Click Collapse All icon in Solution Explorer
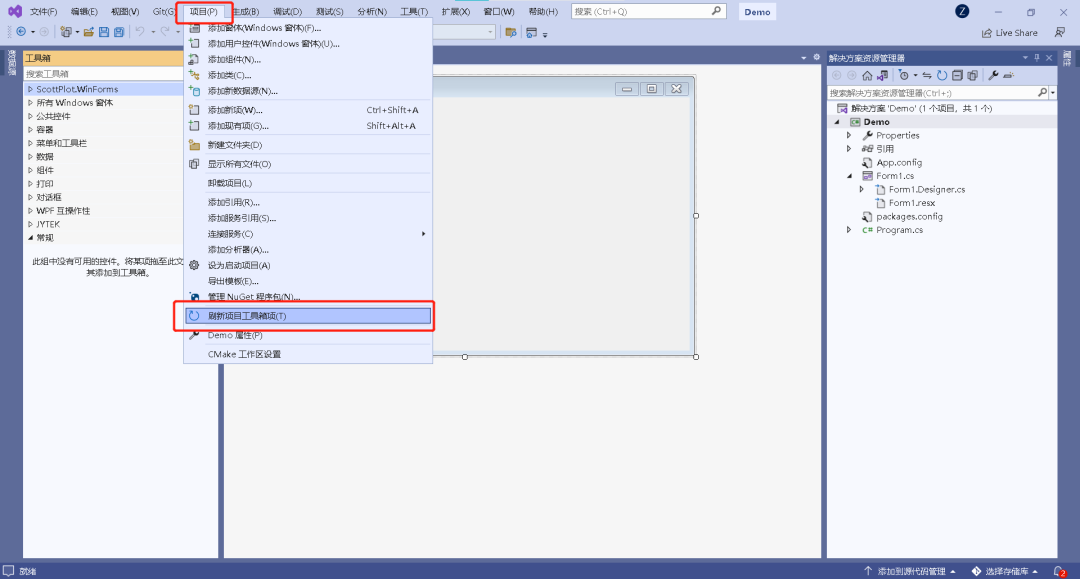Viewport: 1080px width, 579px height. (x=957, y=75)
